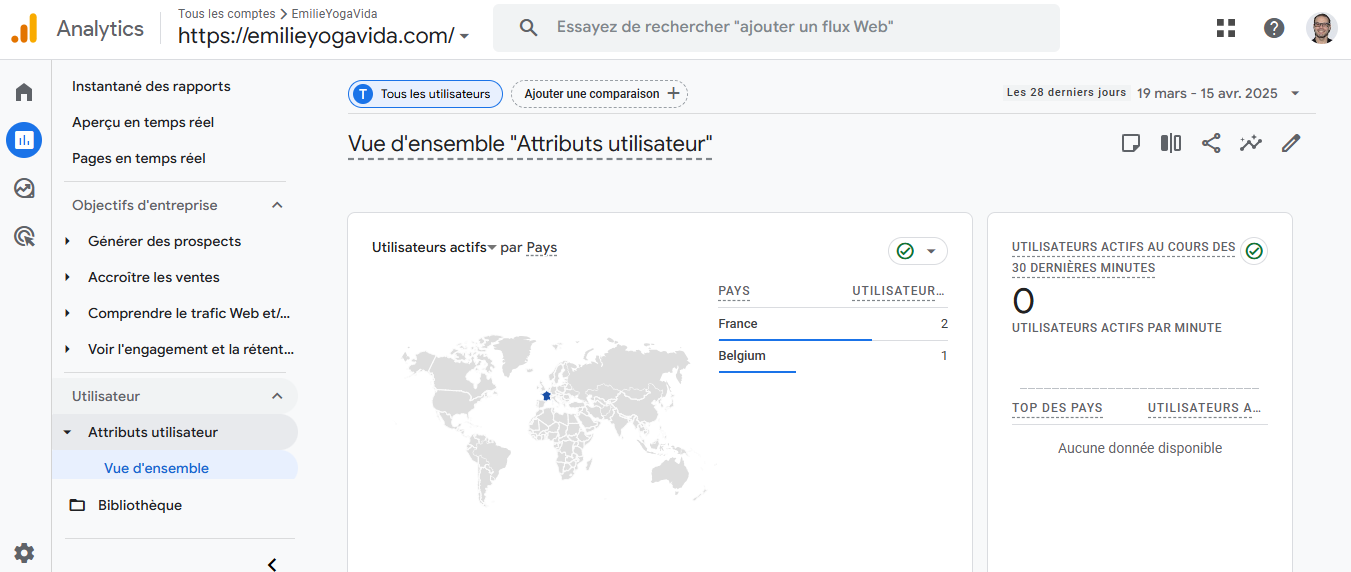Open the Insights sparkline icon
1351x572 pixels.
[1251, 143]
